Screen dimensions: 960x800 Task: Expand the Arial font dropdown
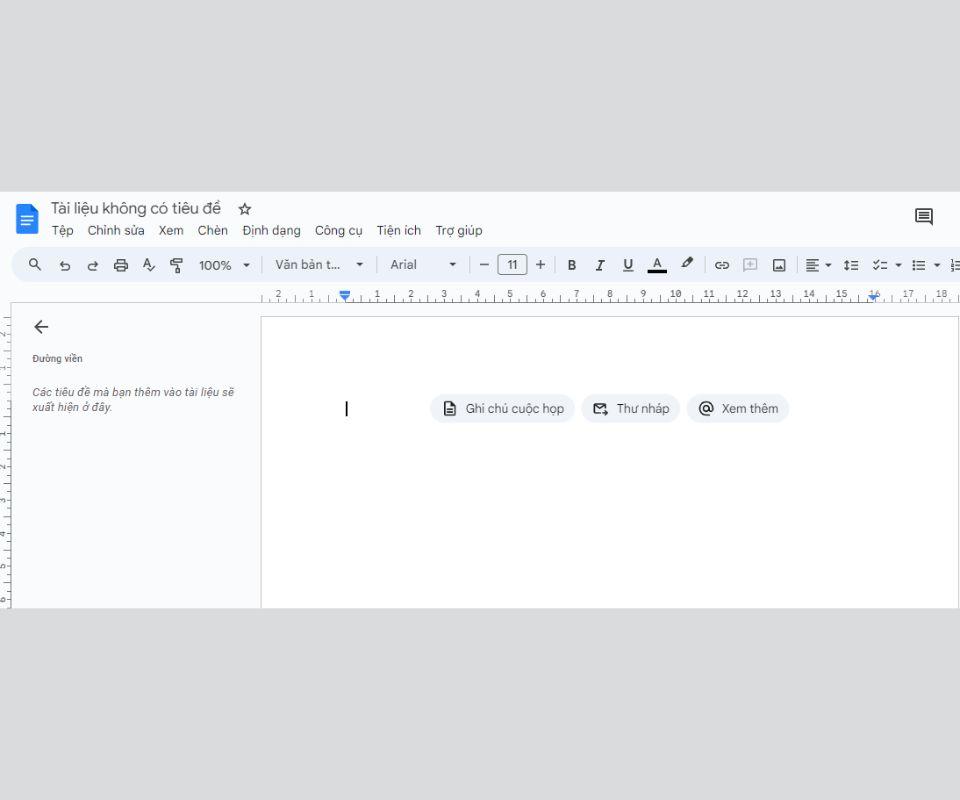[x=422, y=265]
